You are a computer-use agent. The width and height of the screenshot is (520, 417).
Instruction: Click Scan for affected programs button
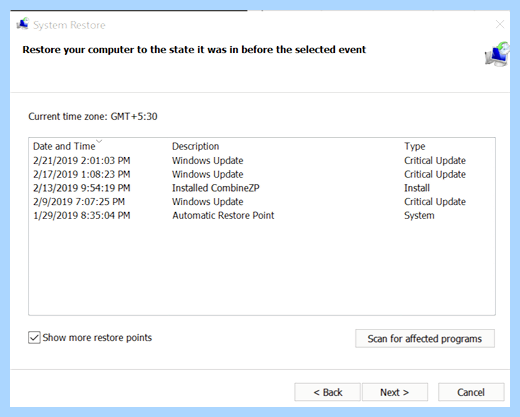(x=425, y=339)
